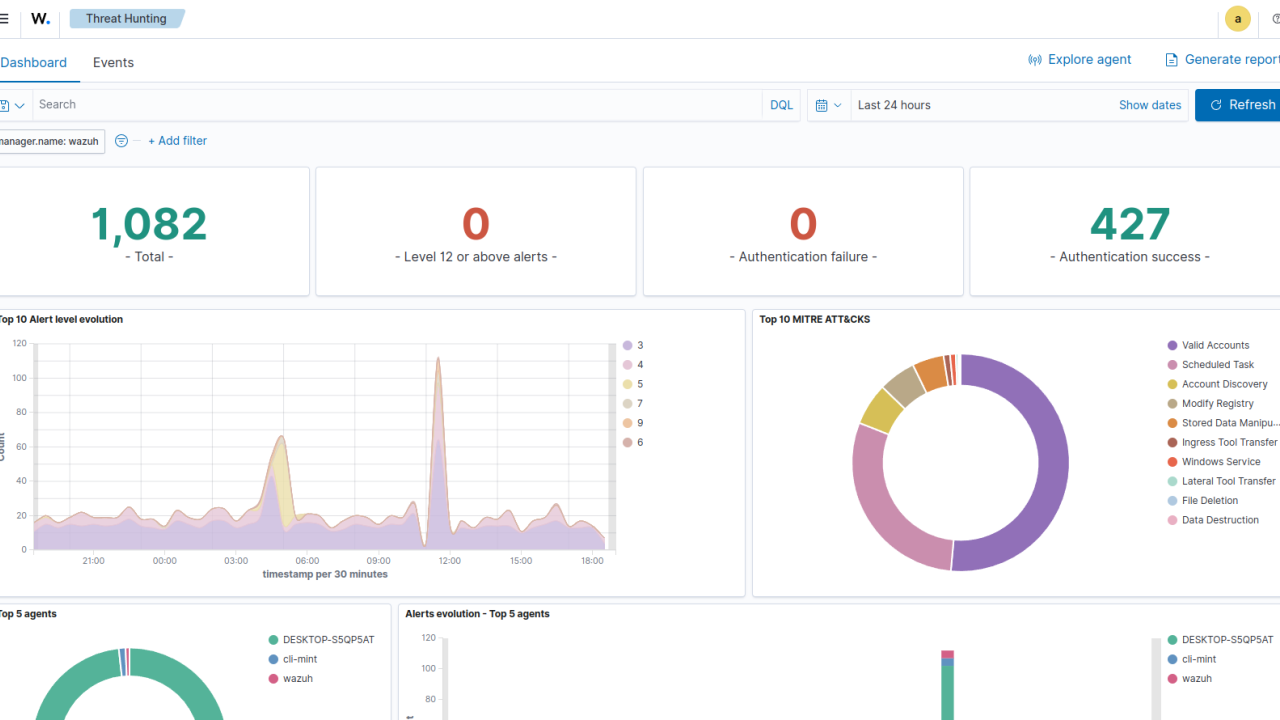Open the hamburger navigation menu
The image size is (1280, 720).
pyautogui.click(x=4, y=19)
